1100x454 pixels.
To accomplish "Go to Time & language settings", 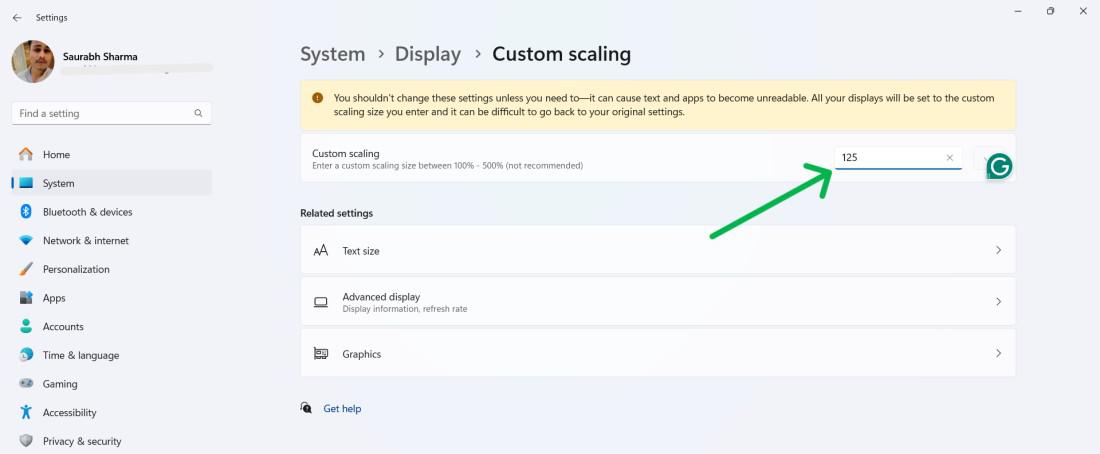I will click(x=80, y=356).
